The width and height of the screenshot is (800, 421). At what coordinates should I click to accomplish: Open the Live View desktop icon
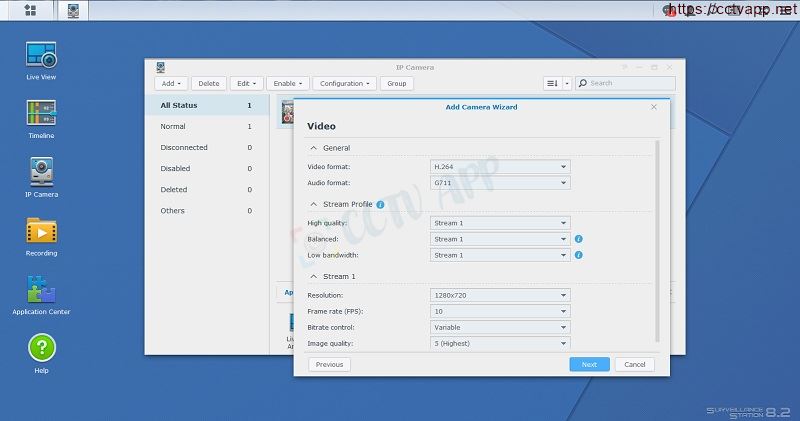[41, 55]
